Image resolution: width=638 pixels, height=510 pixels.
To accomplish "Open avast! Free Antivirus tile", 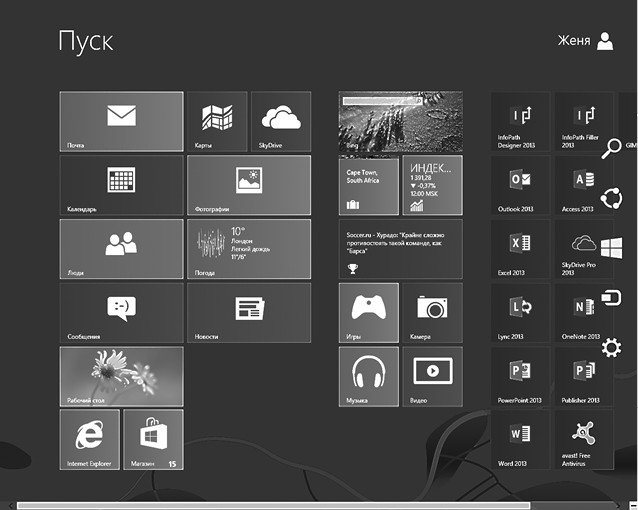I will 583,439.
